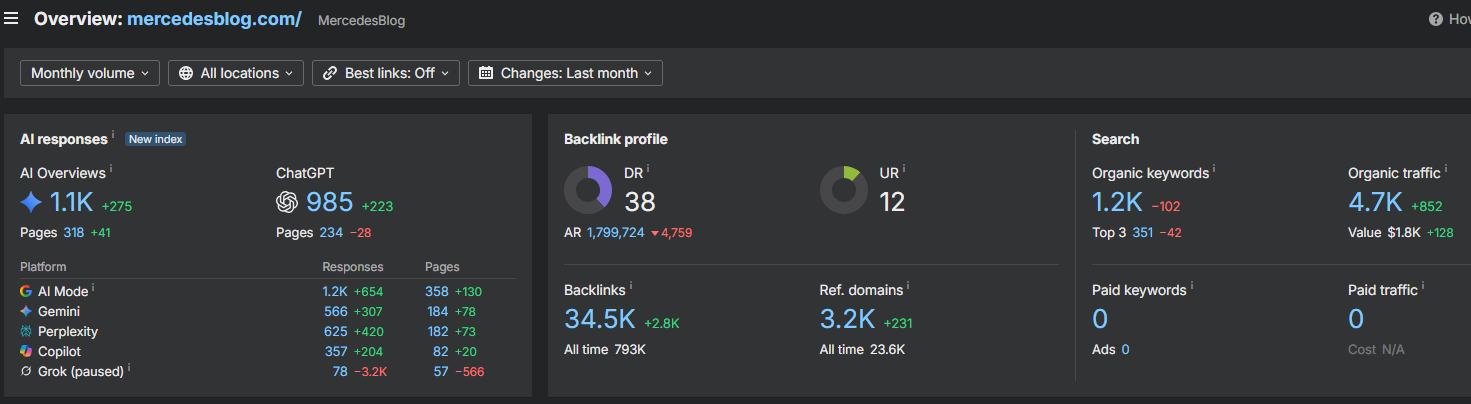Open the All locations dropdown
This screenshot has height=404, width=1471.
[x=236, y=73]
